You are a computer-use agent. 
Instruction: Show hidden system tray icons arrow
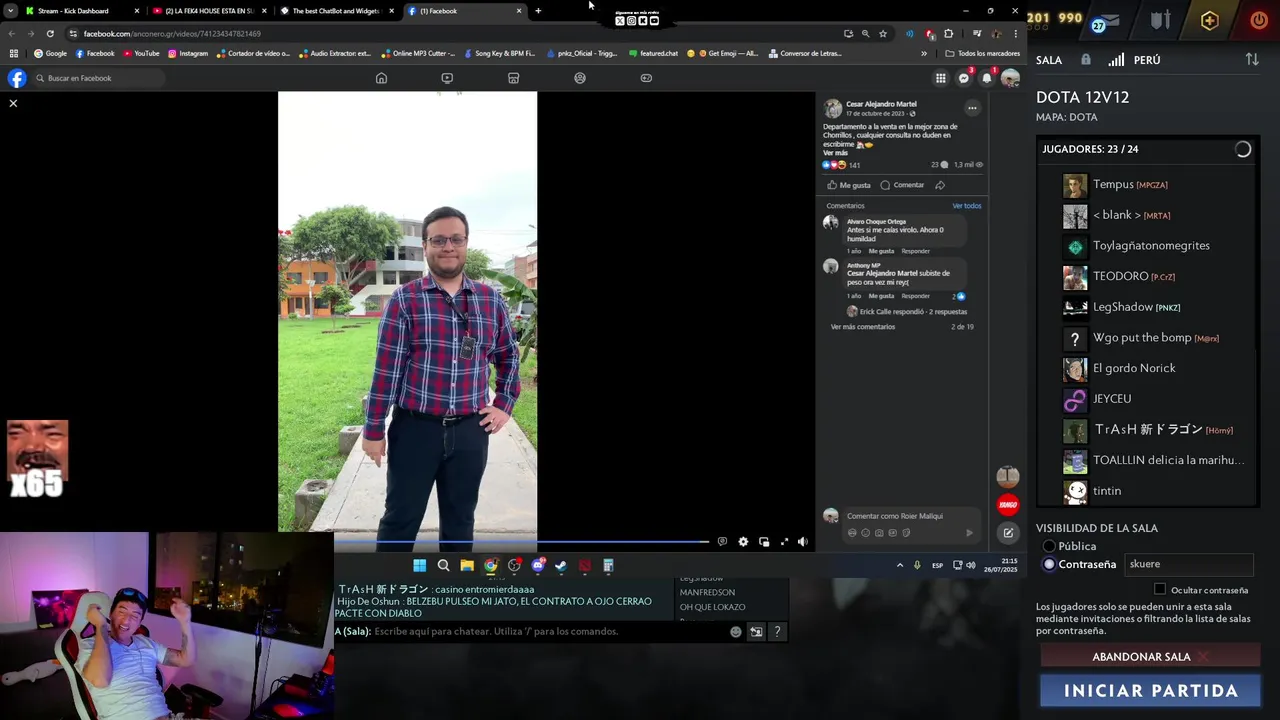(899, 566)
